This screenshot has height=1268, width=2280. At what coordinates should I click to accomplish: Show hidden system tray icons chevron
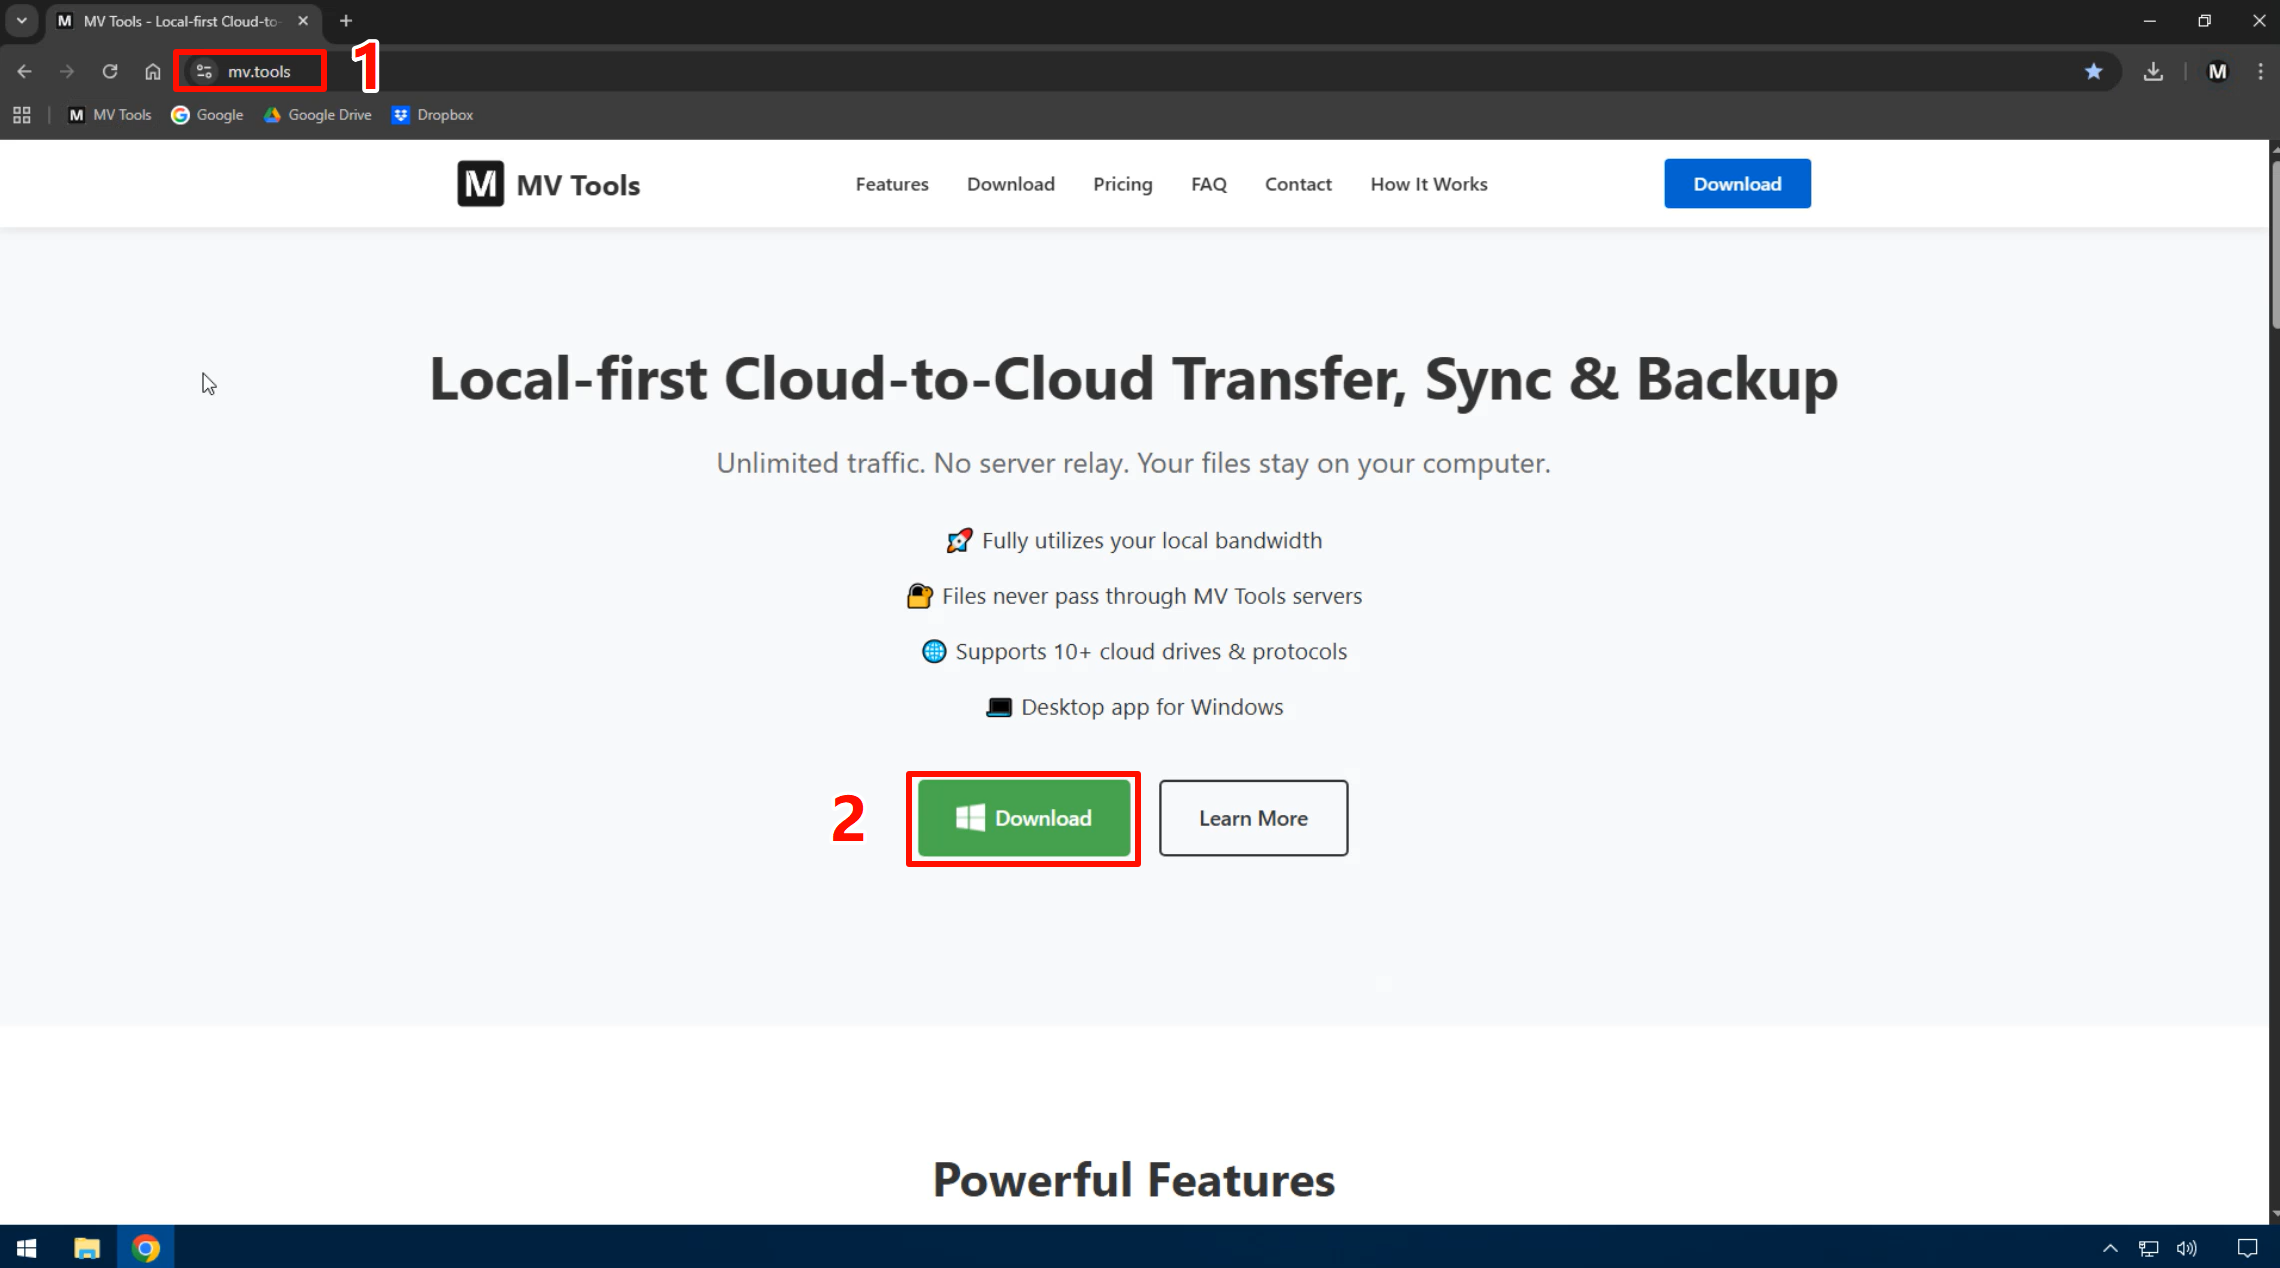(2110, 1247)
